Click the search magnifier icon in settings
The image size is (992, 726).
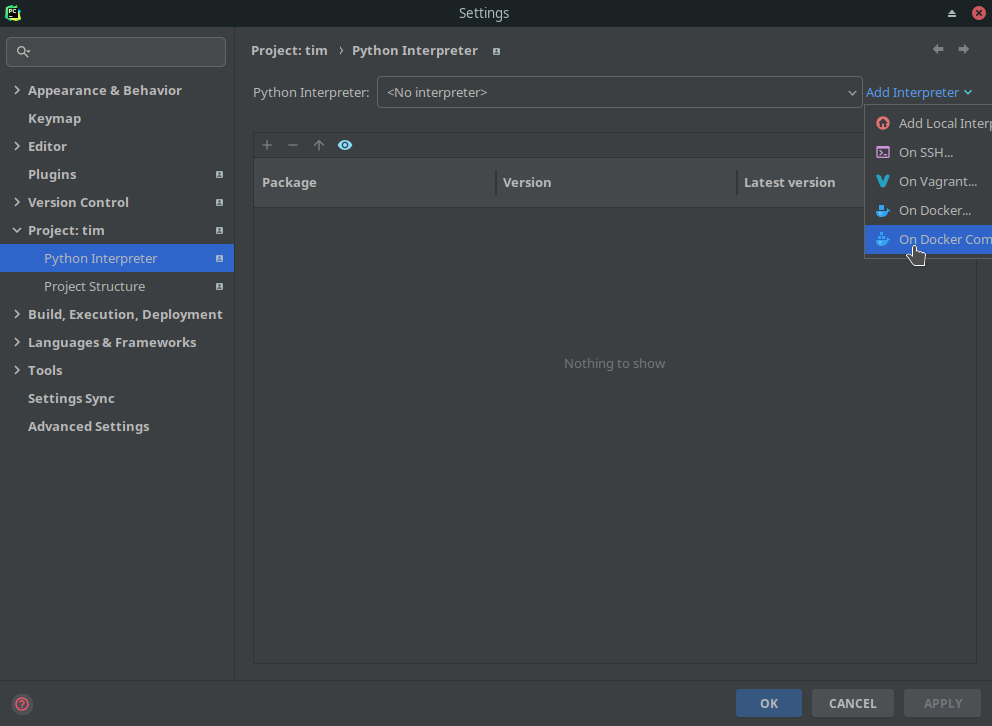[x=23, y=52]
